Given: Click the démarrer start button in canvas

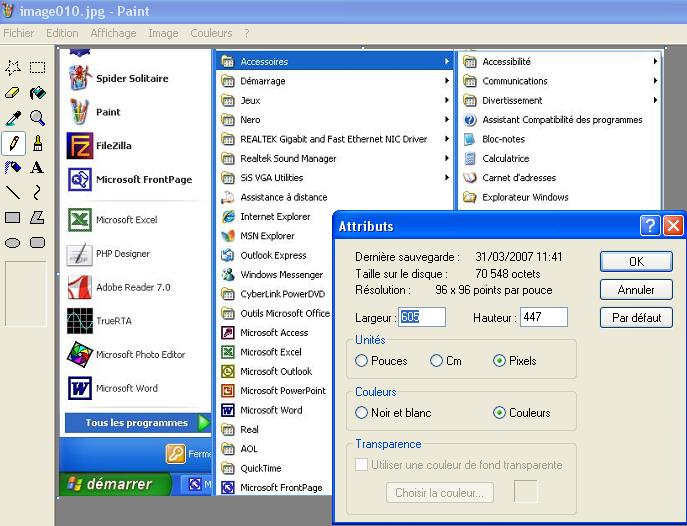Looking at the screenshot, I should (x=115, y=484).
